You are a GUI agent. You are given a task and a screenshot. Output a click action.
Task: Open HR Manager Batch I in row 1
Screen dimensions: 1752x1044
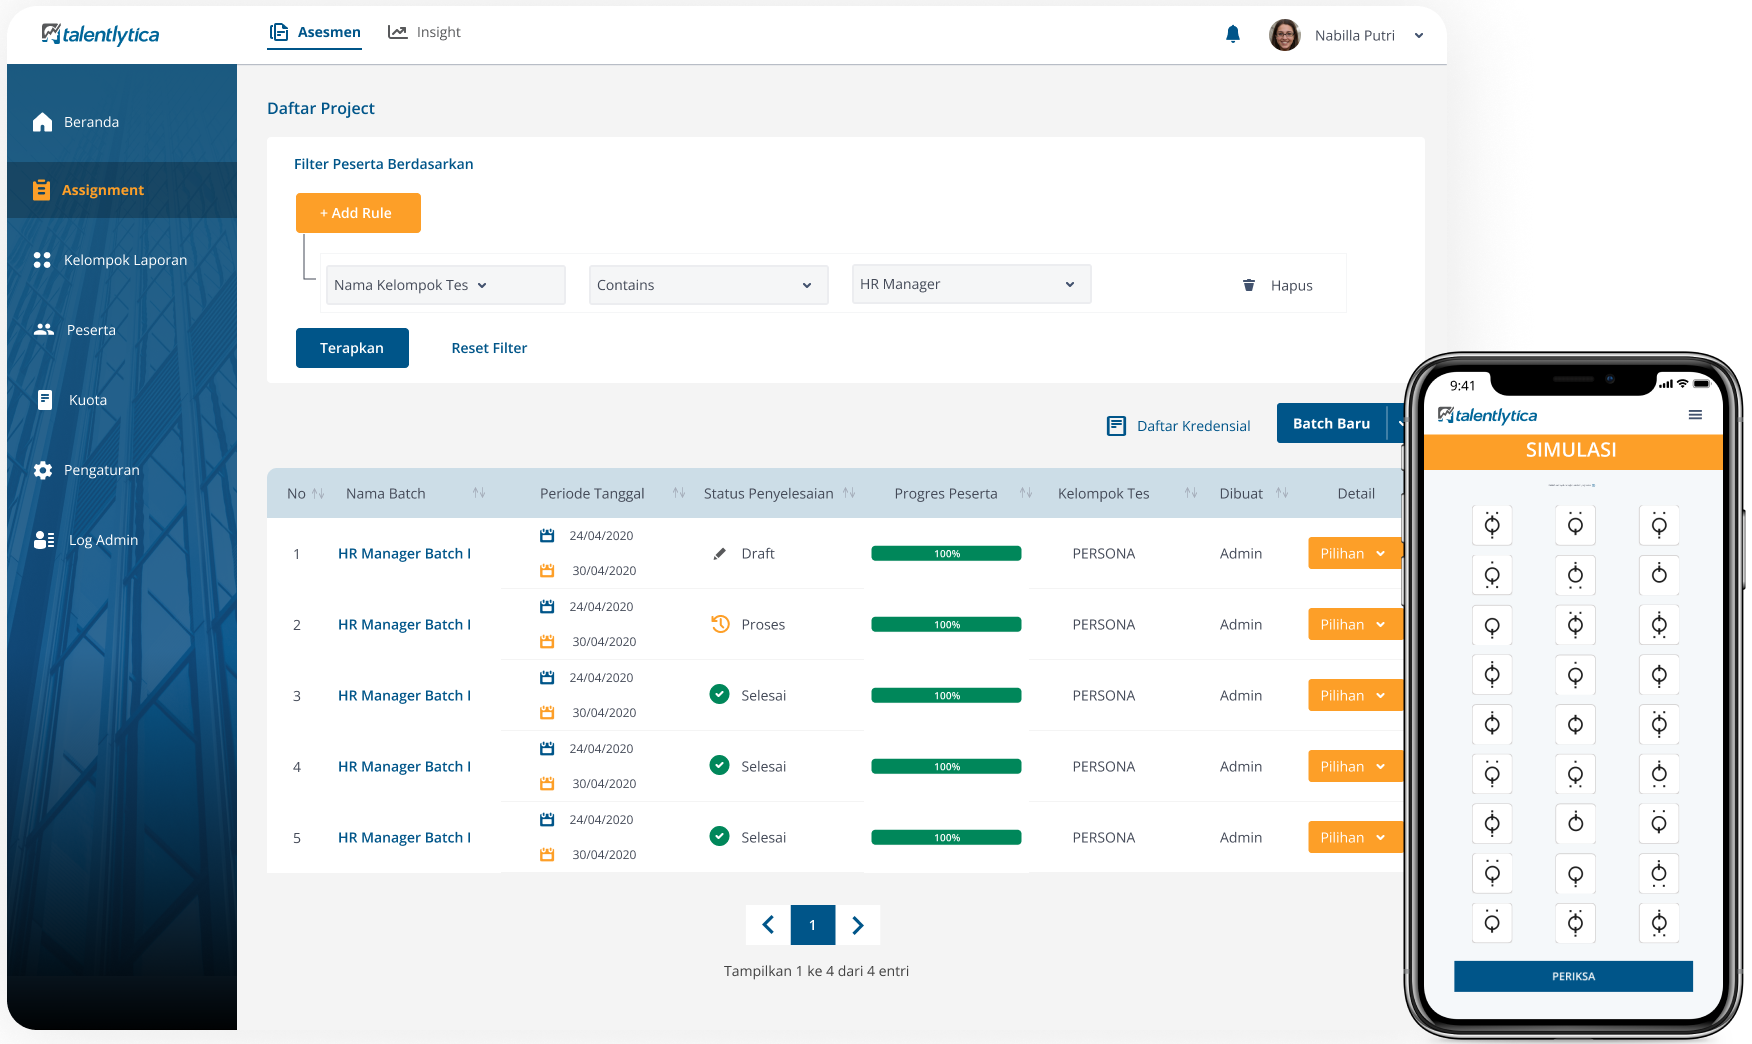(404, 554)
